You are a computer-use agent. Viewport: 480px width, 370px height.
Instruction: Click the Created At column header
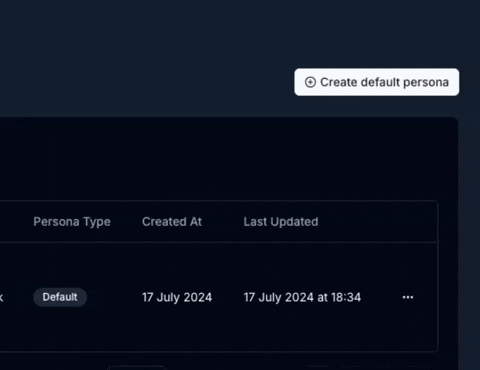tap(172, 222)
